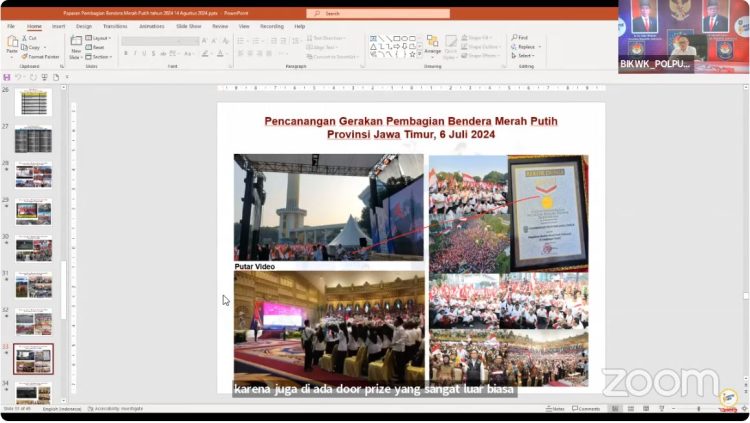Image resolution: width=750 pixels, height=423 pixels.
Task: Toggle bold formatting
Action: coord(126,54)
